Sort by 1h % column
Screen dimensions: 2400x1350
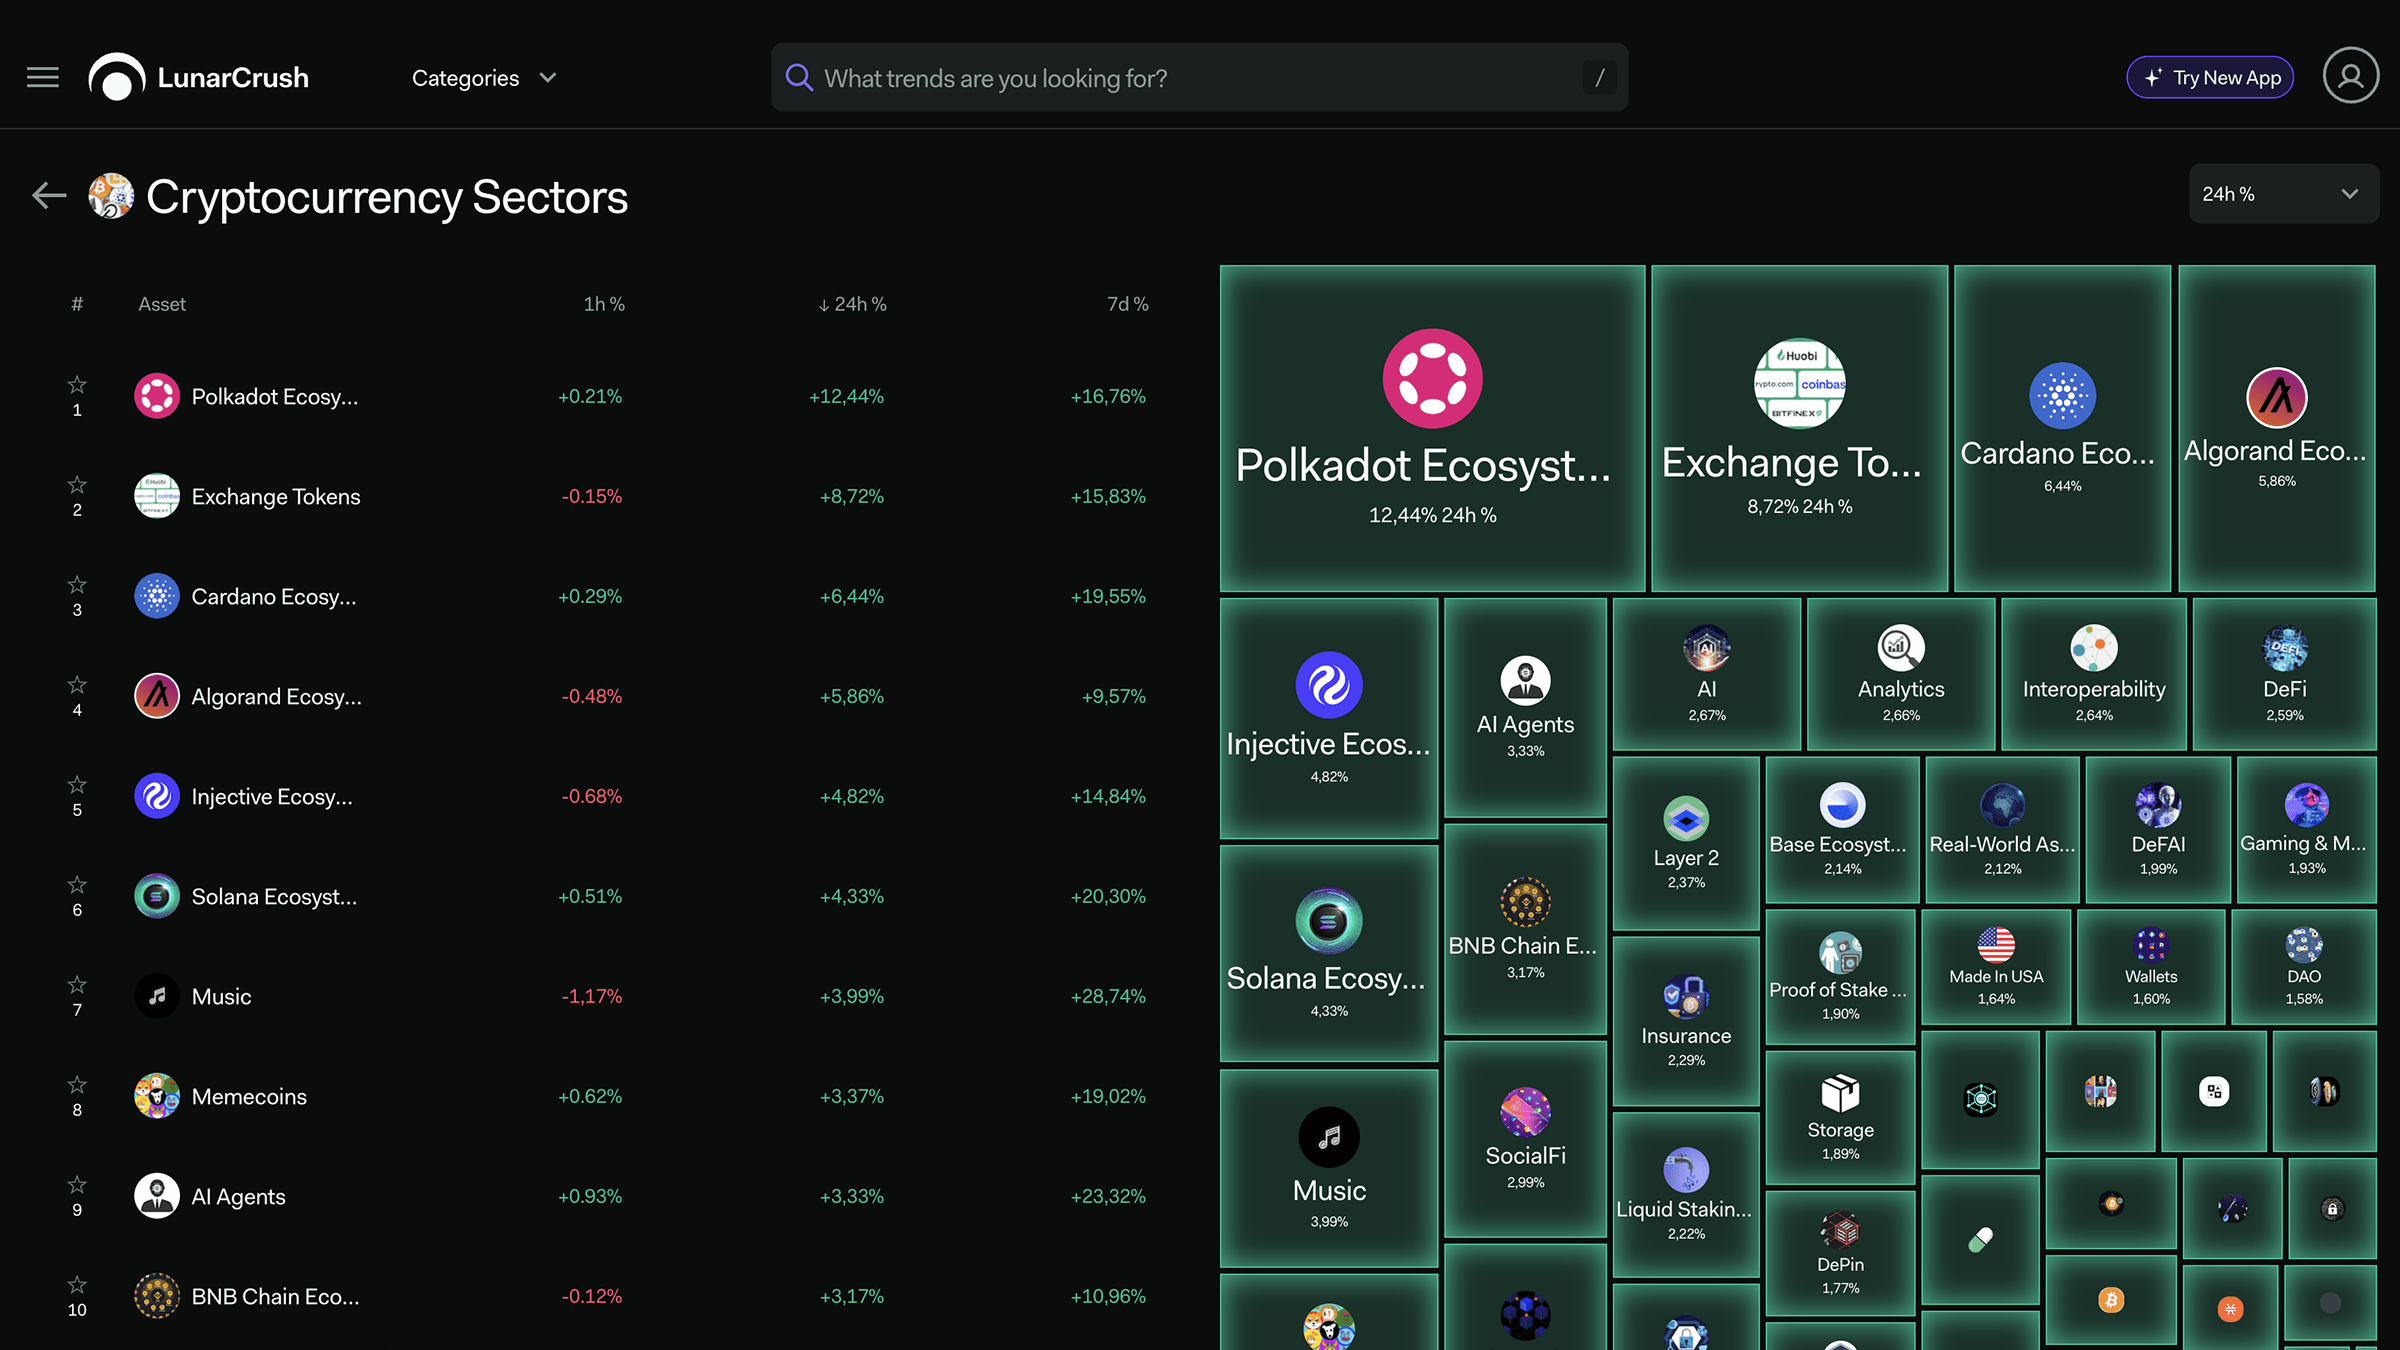click(604, 304)
